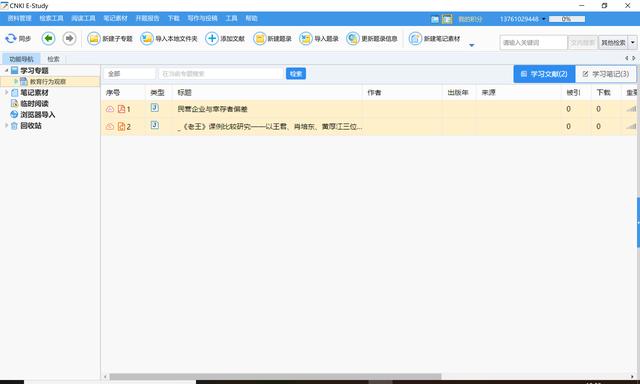Switch to the 检索 tab
Viewport: 640px width, 384px height.
click(53, 59)
